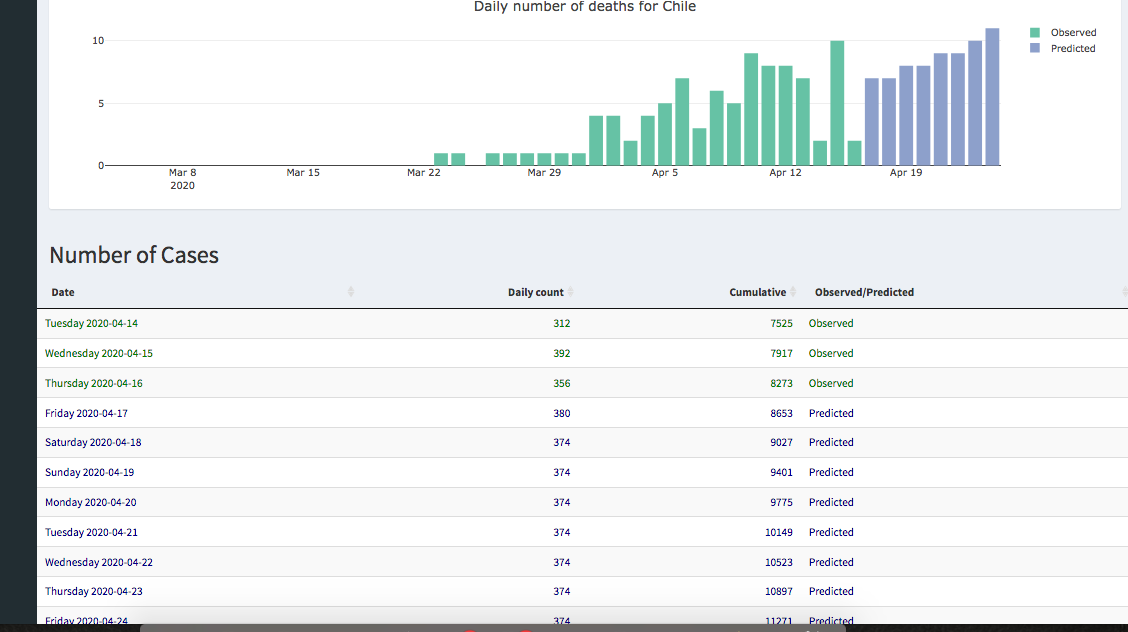
Task: Click the tallest predicted bar in chart
Action: pos(992,97)
